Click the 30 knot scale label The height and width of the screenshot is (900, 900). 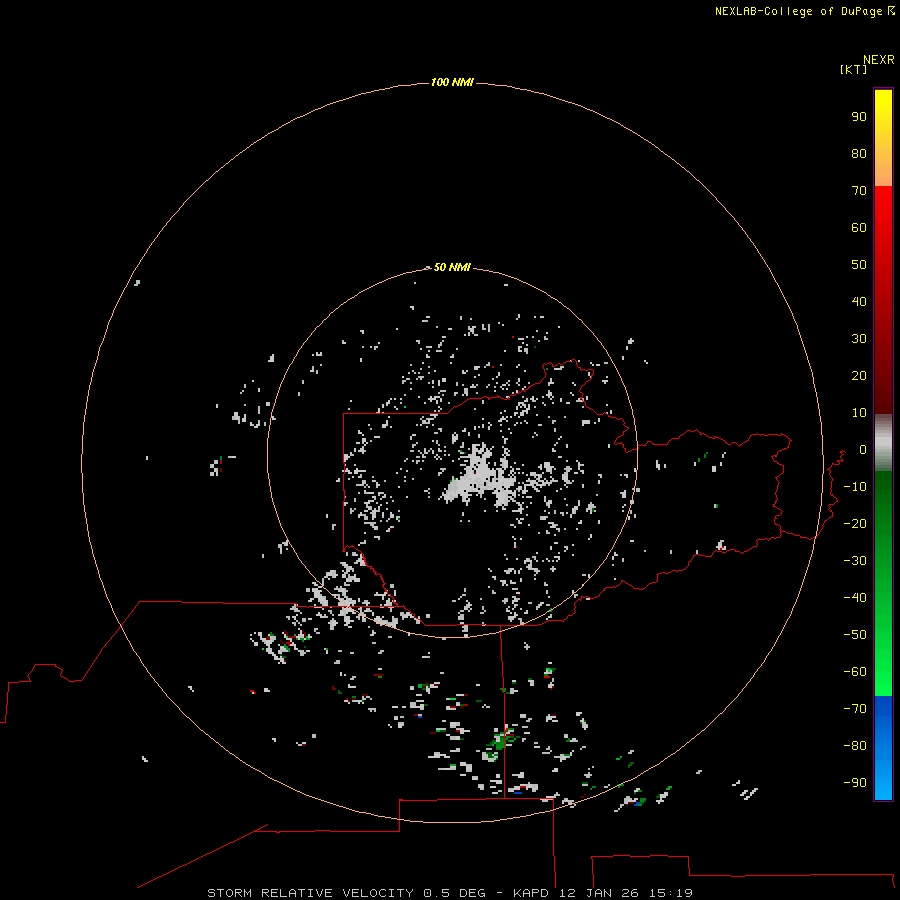(859, 339)
